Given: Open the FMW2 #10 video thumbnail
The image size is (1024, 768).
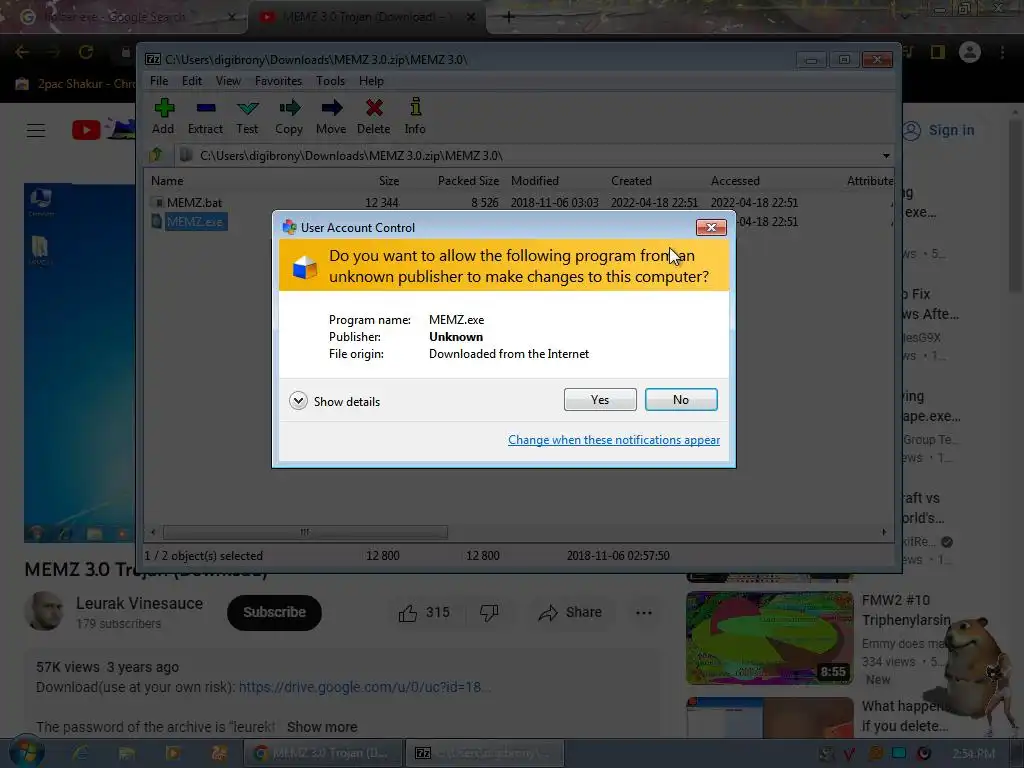Looking at the screenshot, I should [x=769, y=638].
